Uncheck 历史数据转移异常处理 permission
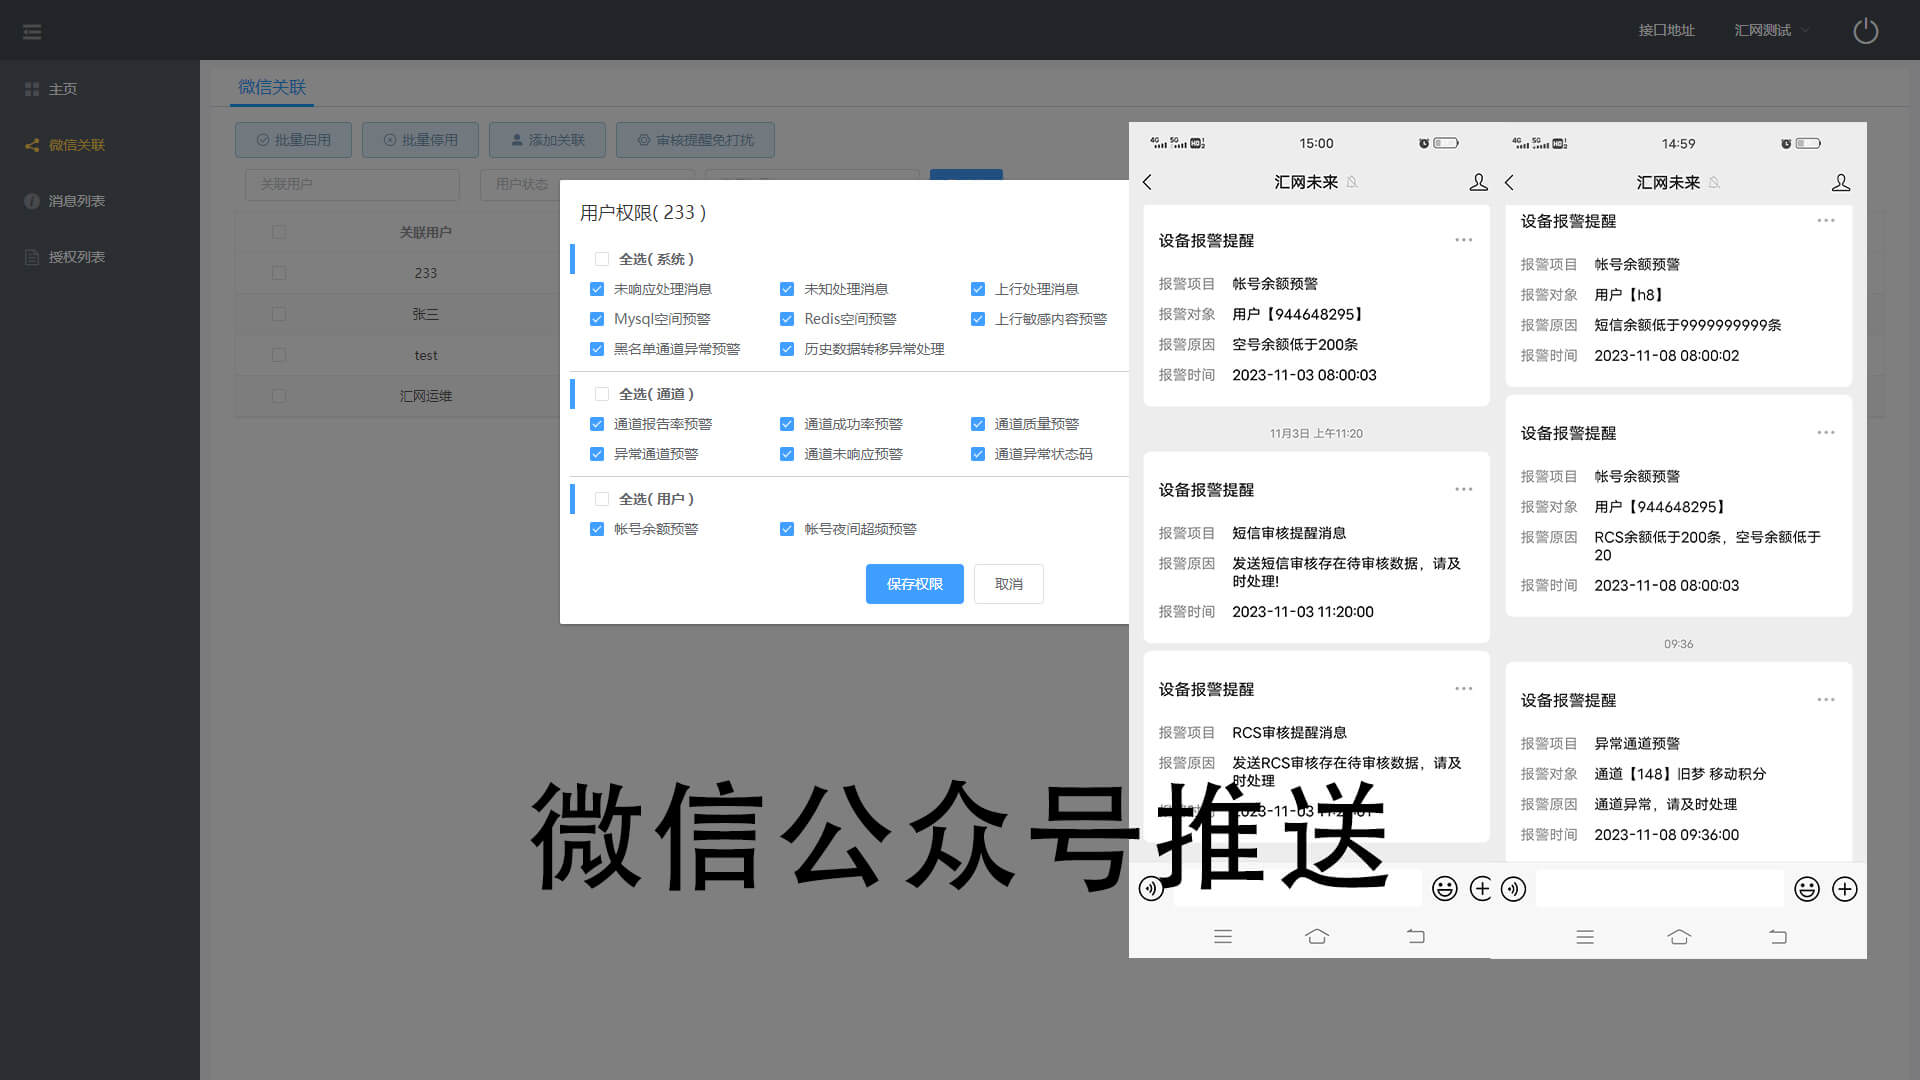Viewport: 1920px width, 1080px height. 787,349
